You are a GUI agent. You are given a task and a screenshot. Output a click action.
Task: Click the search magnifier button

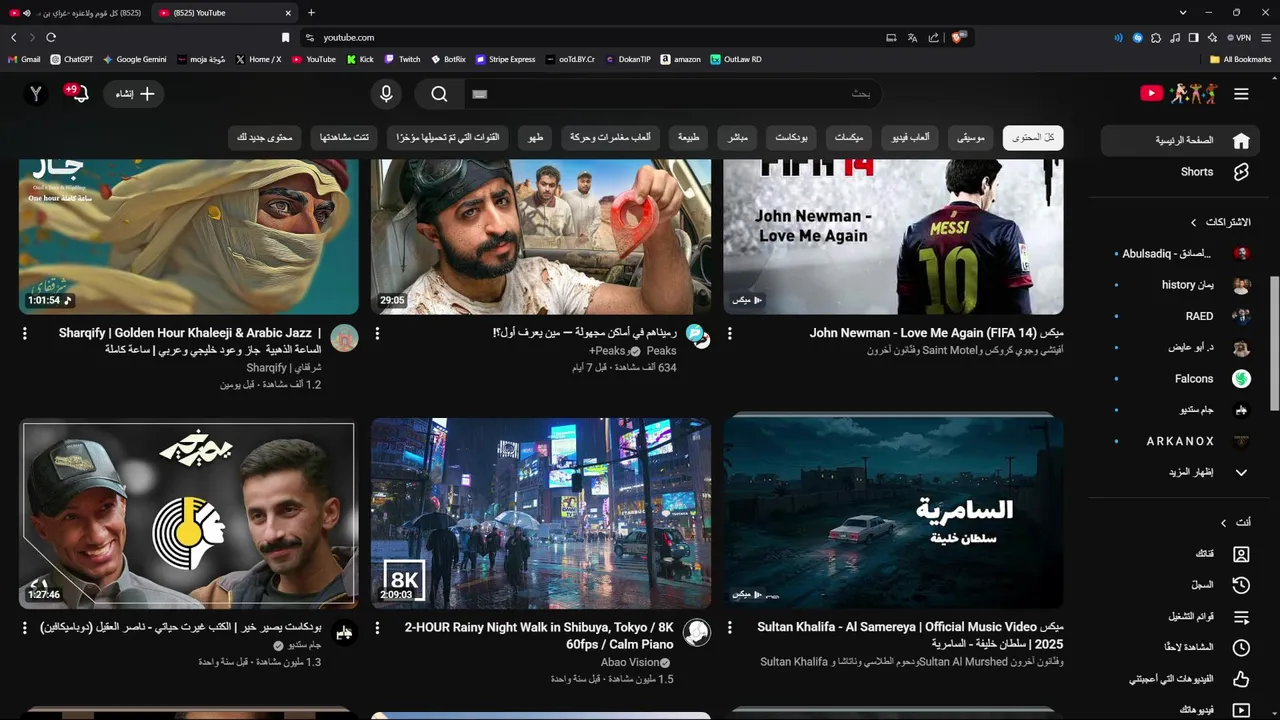coord(439,94)
